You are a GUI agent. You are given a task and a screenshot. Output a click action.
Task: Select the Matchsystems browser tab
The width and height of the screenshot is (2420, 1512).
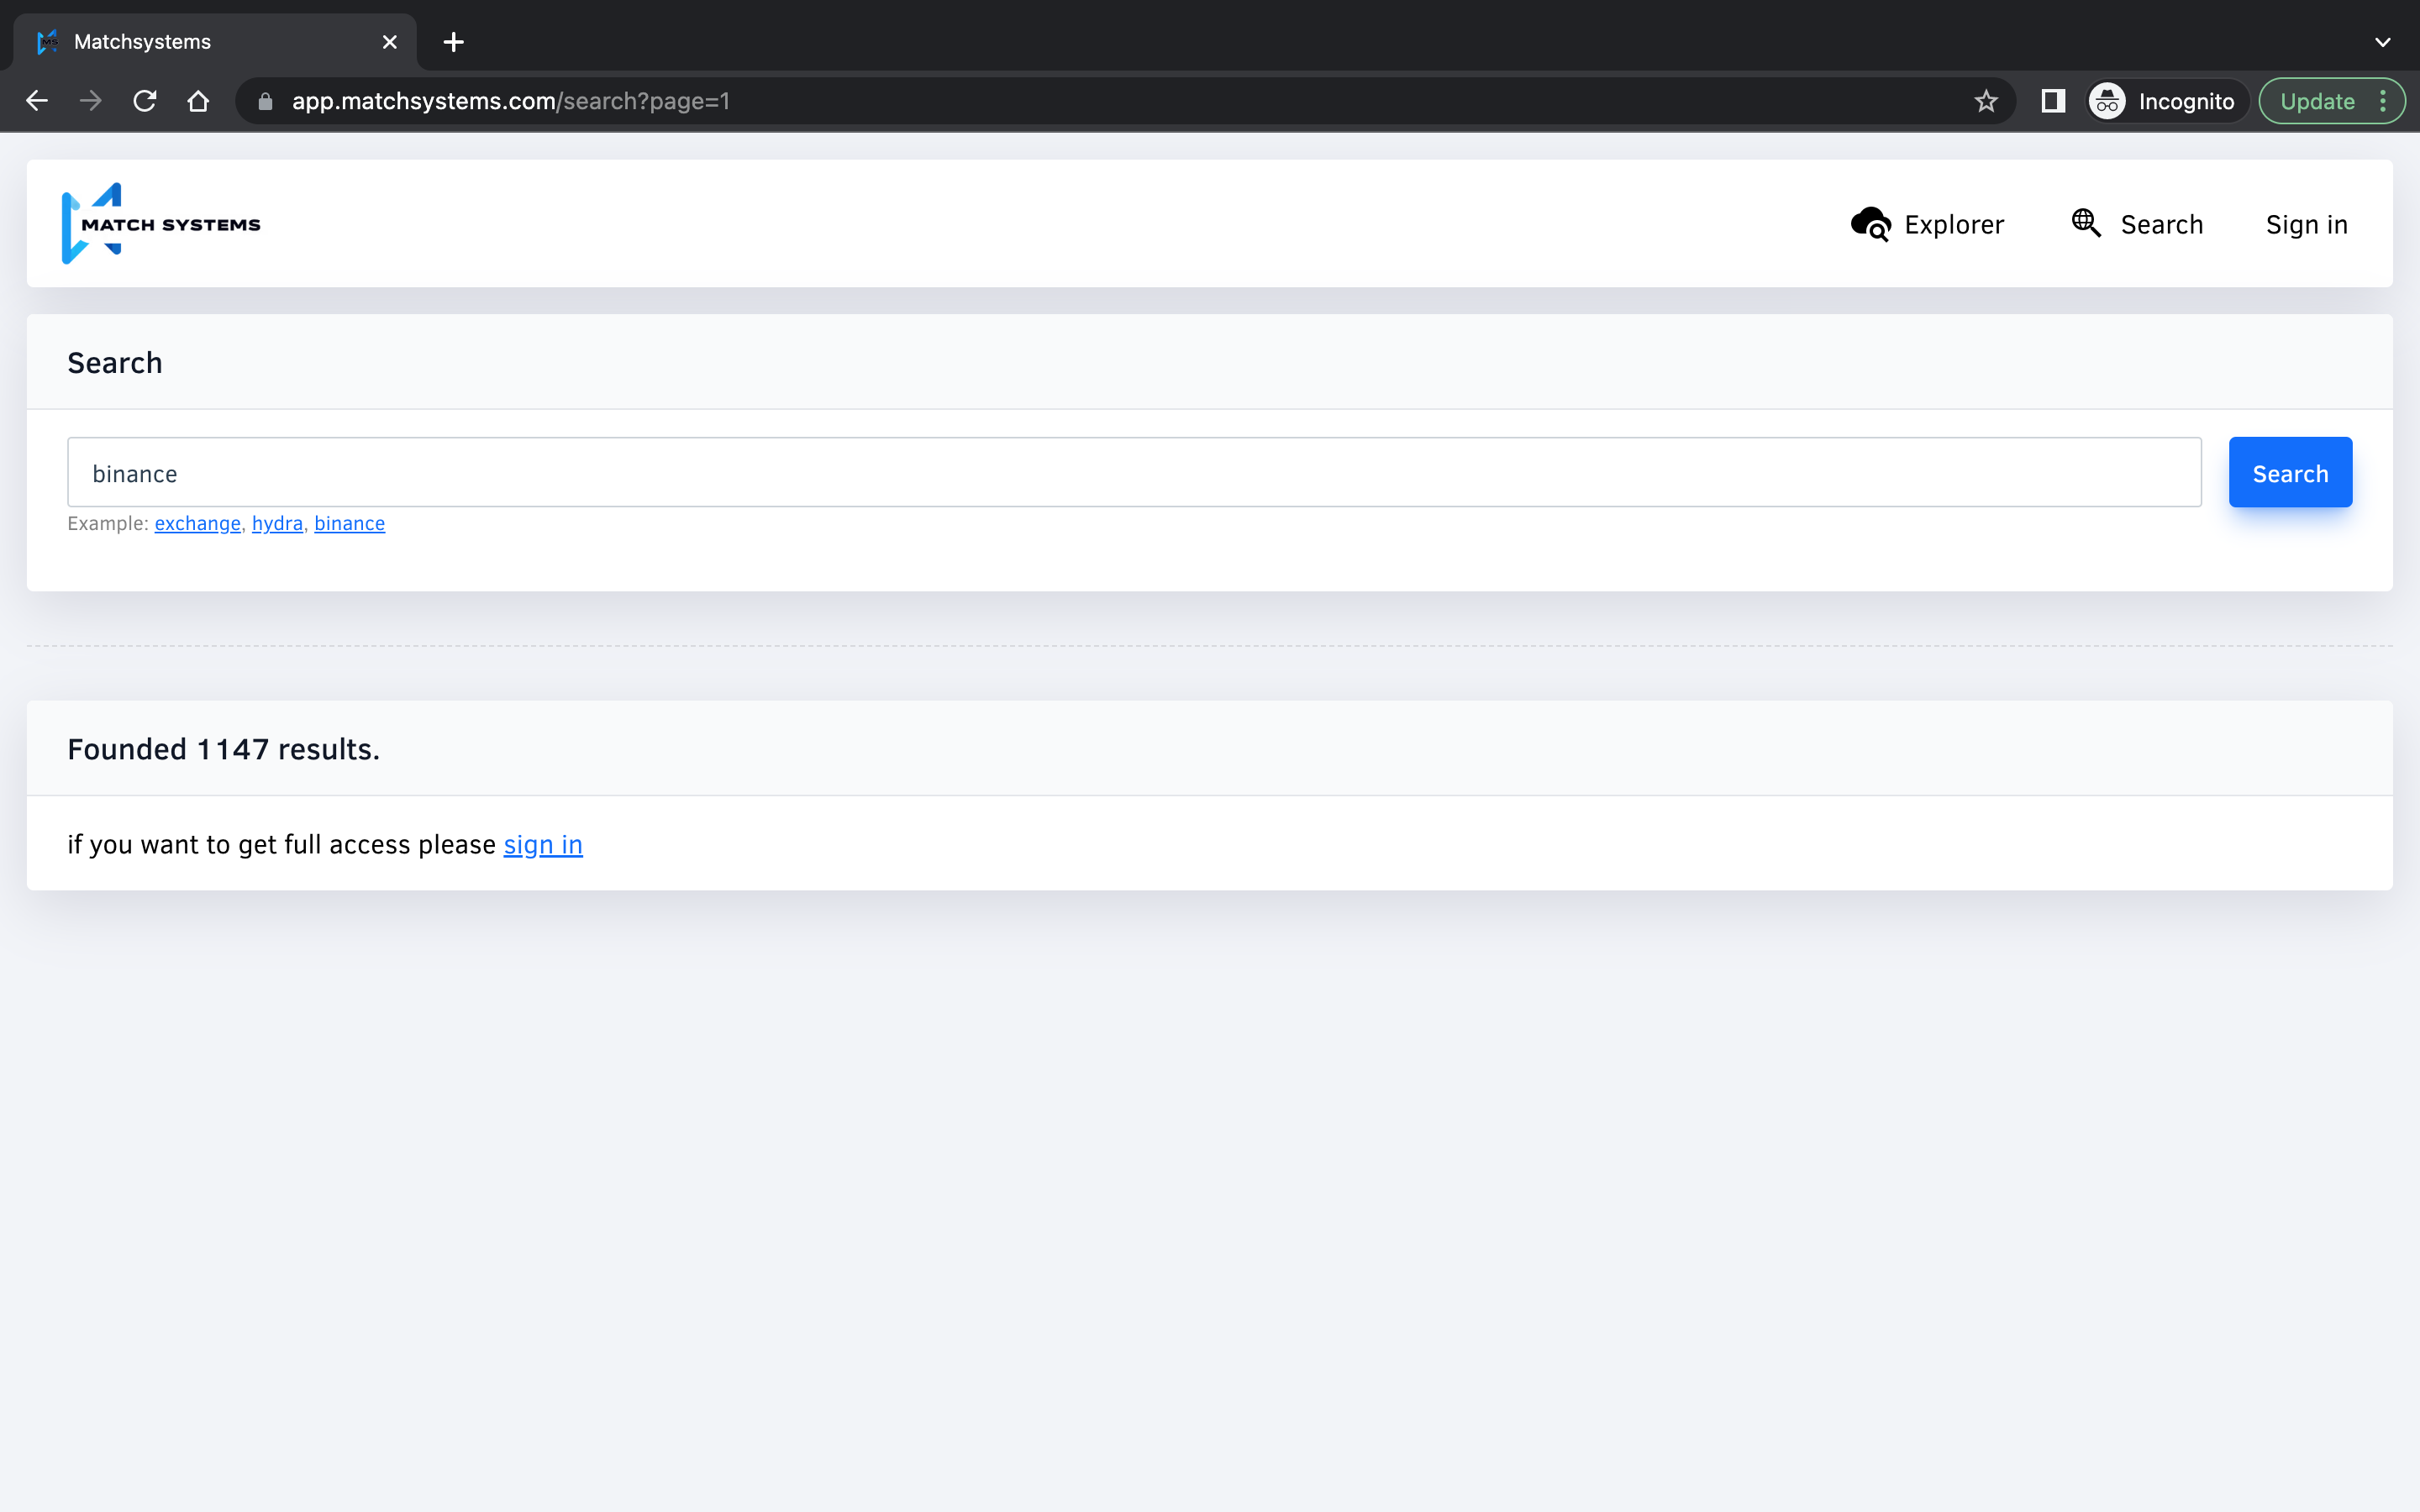[200, 42]
